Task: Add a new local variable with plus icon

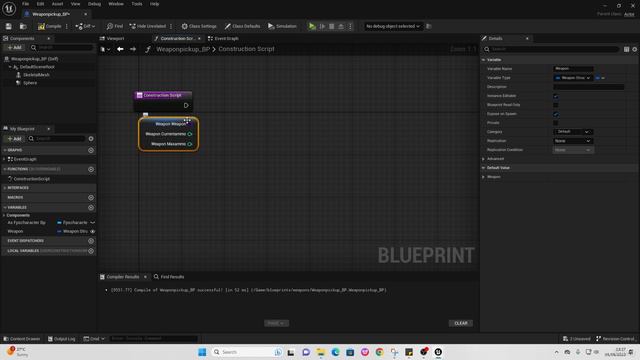Action: coord(91,251)
